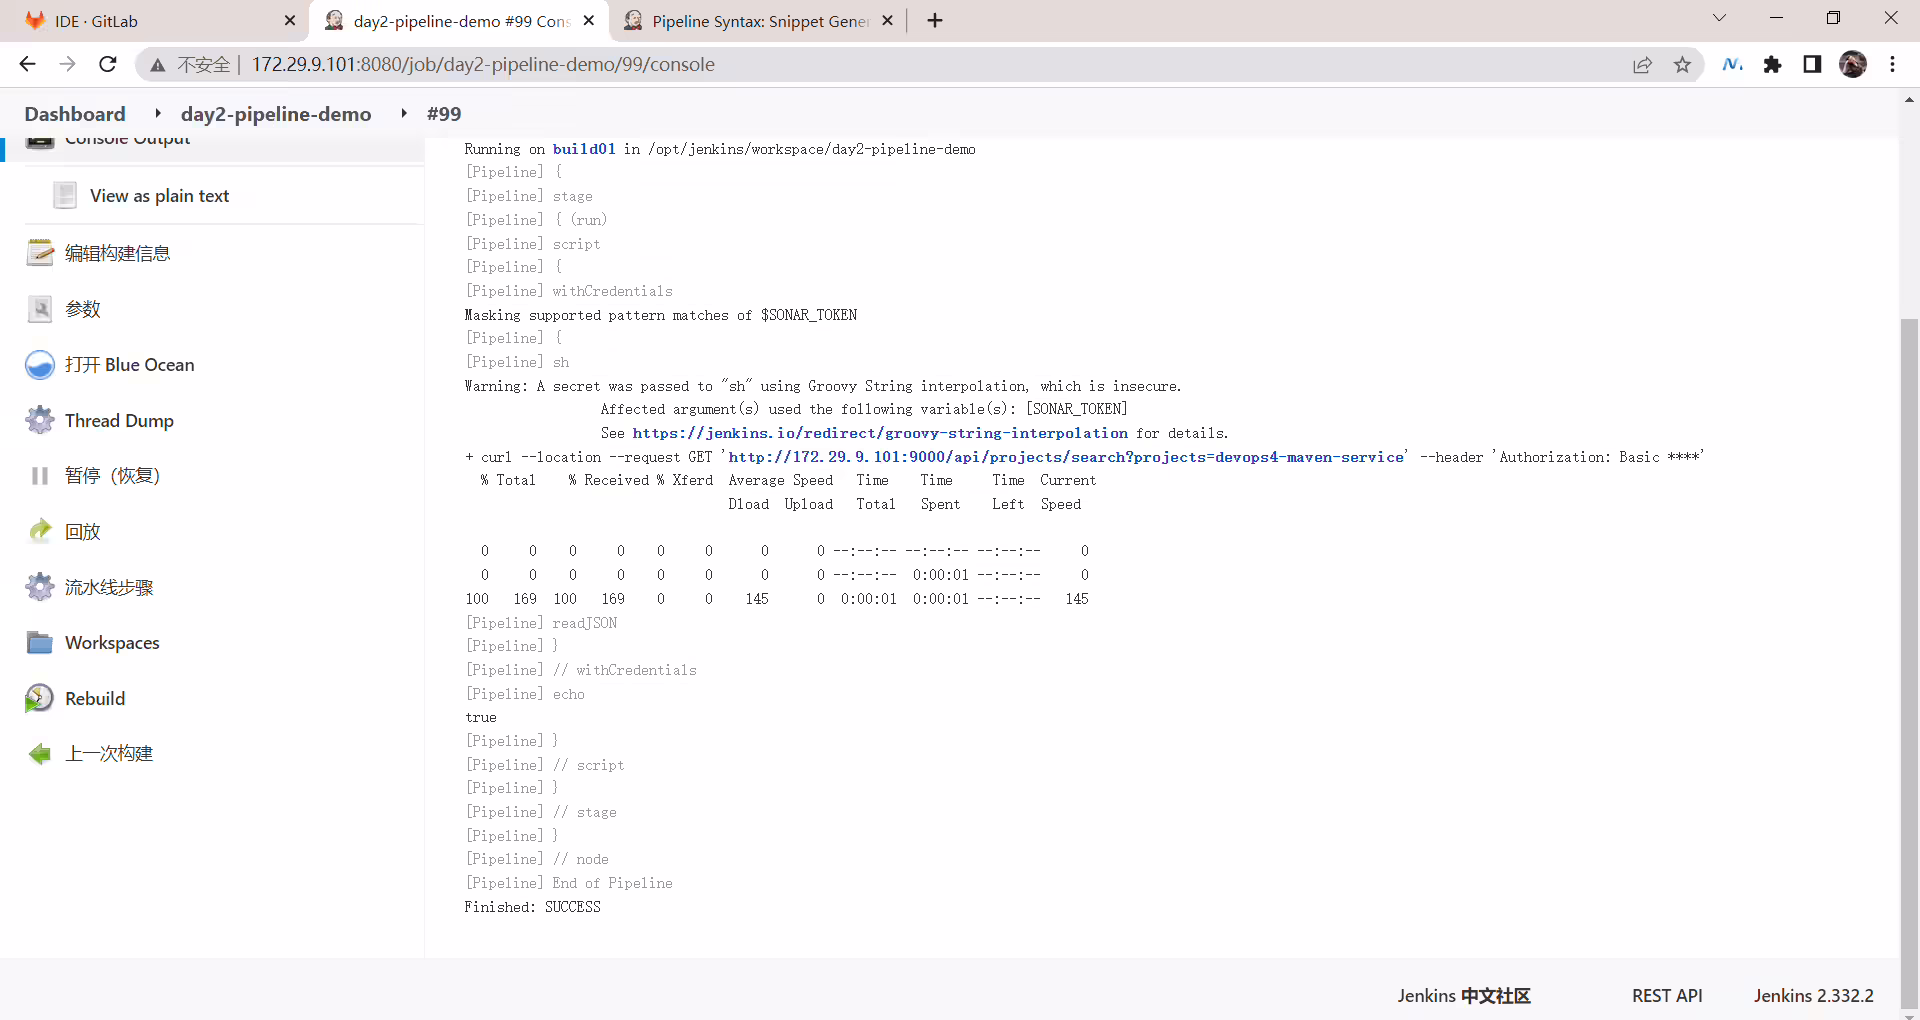Click the Pipeline Steps gear icon
This screenshot has height=1020, width=1920.
tap(40, 587)
